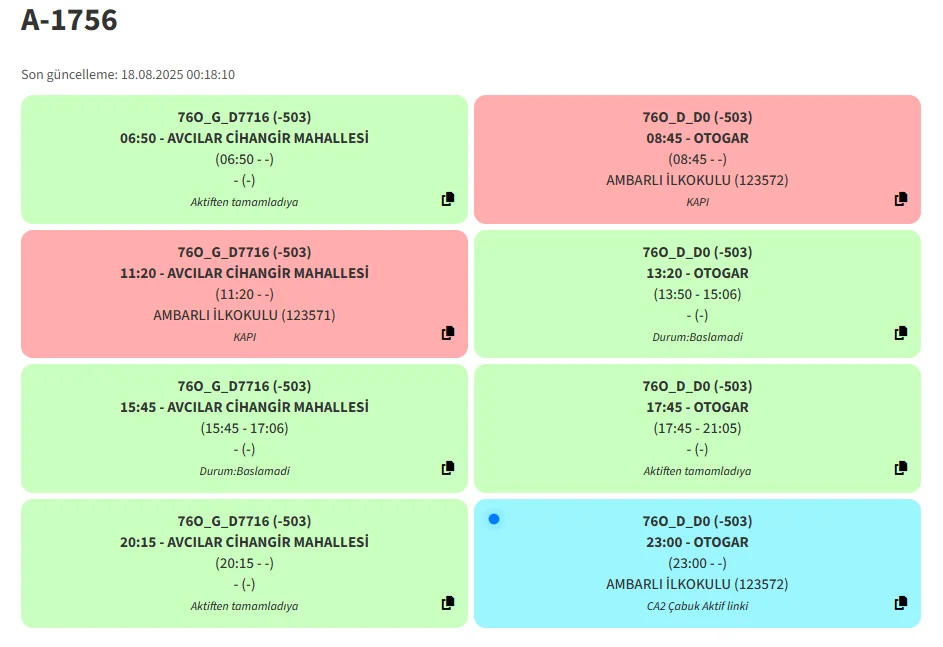Copy the 06:50 Avcılar Cihangir trip card
The image size is (943, 647).
[448, 199]
